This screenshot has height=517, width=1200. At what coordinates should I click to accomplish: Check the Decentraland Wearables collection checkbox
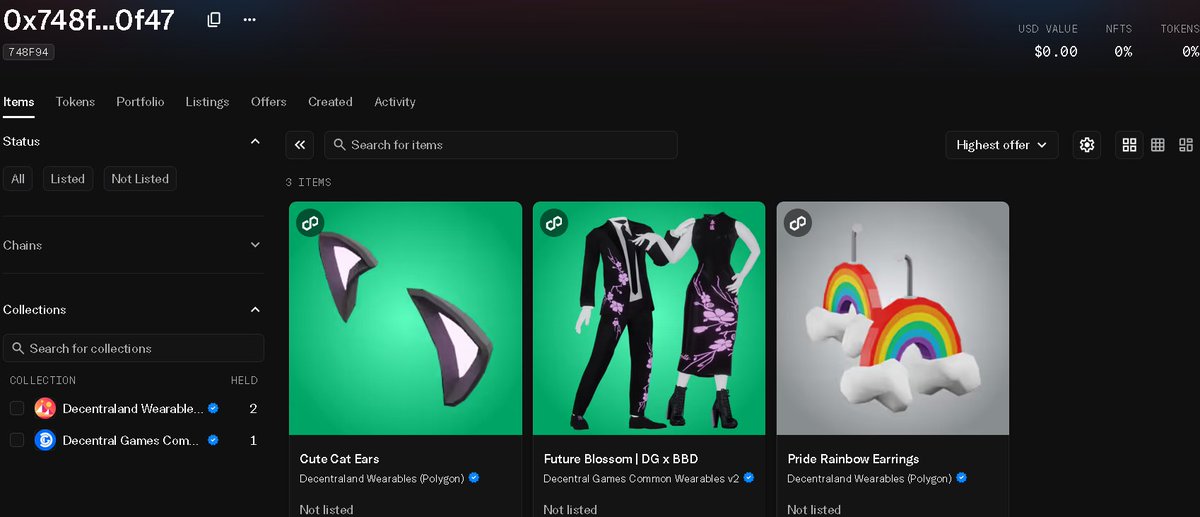(17, 408)
